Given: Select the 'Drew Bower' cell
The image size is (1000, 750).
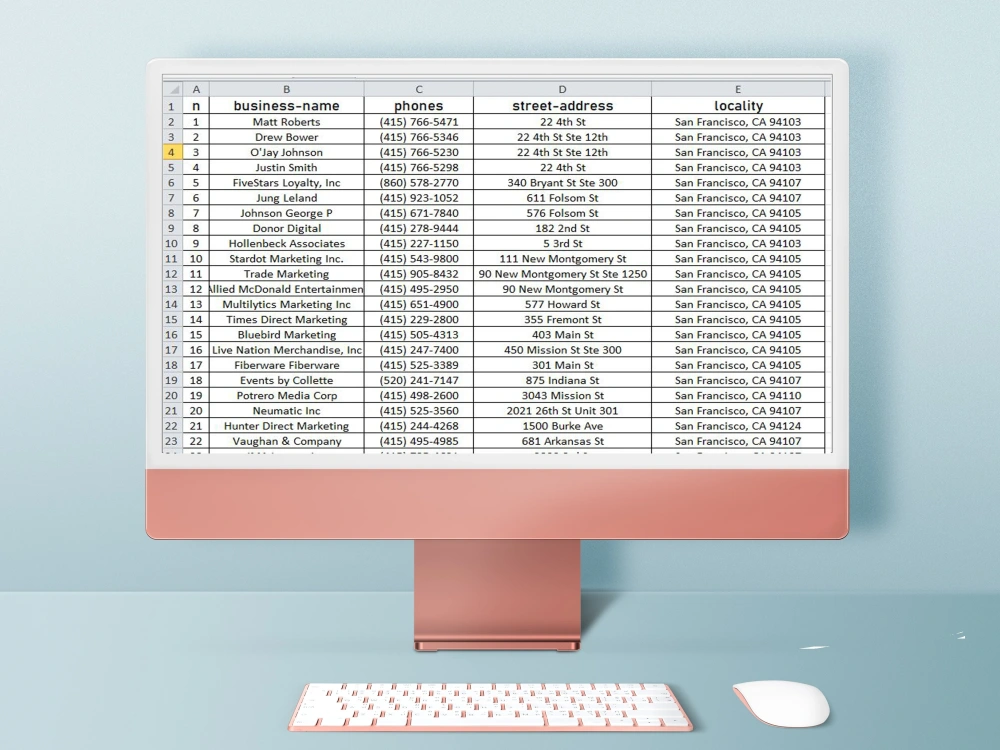Looking at the screenshot, I should 286,137.
